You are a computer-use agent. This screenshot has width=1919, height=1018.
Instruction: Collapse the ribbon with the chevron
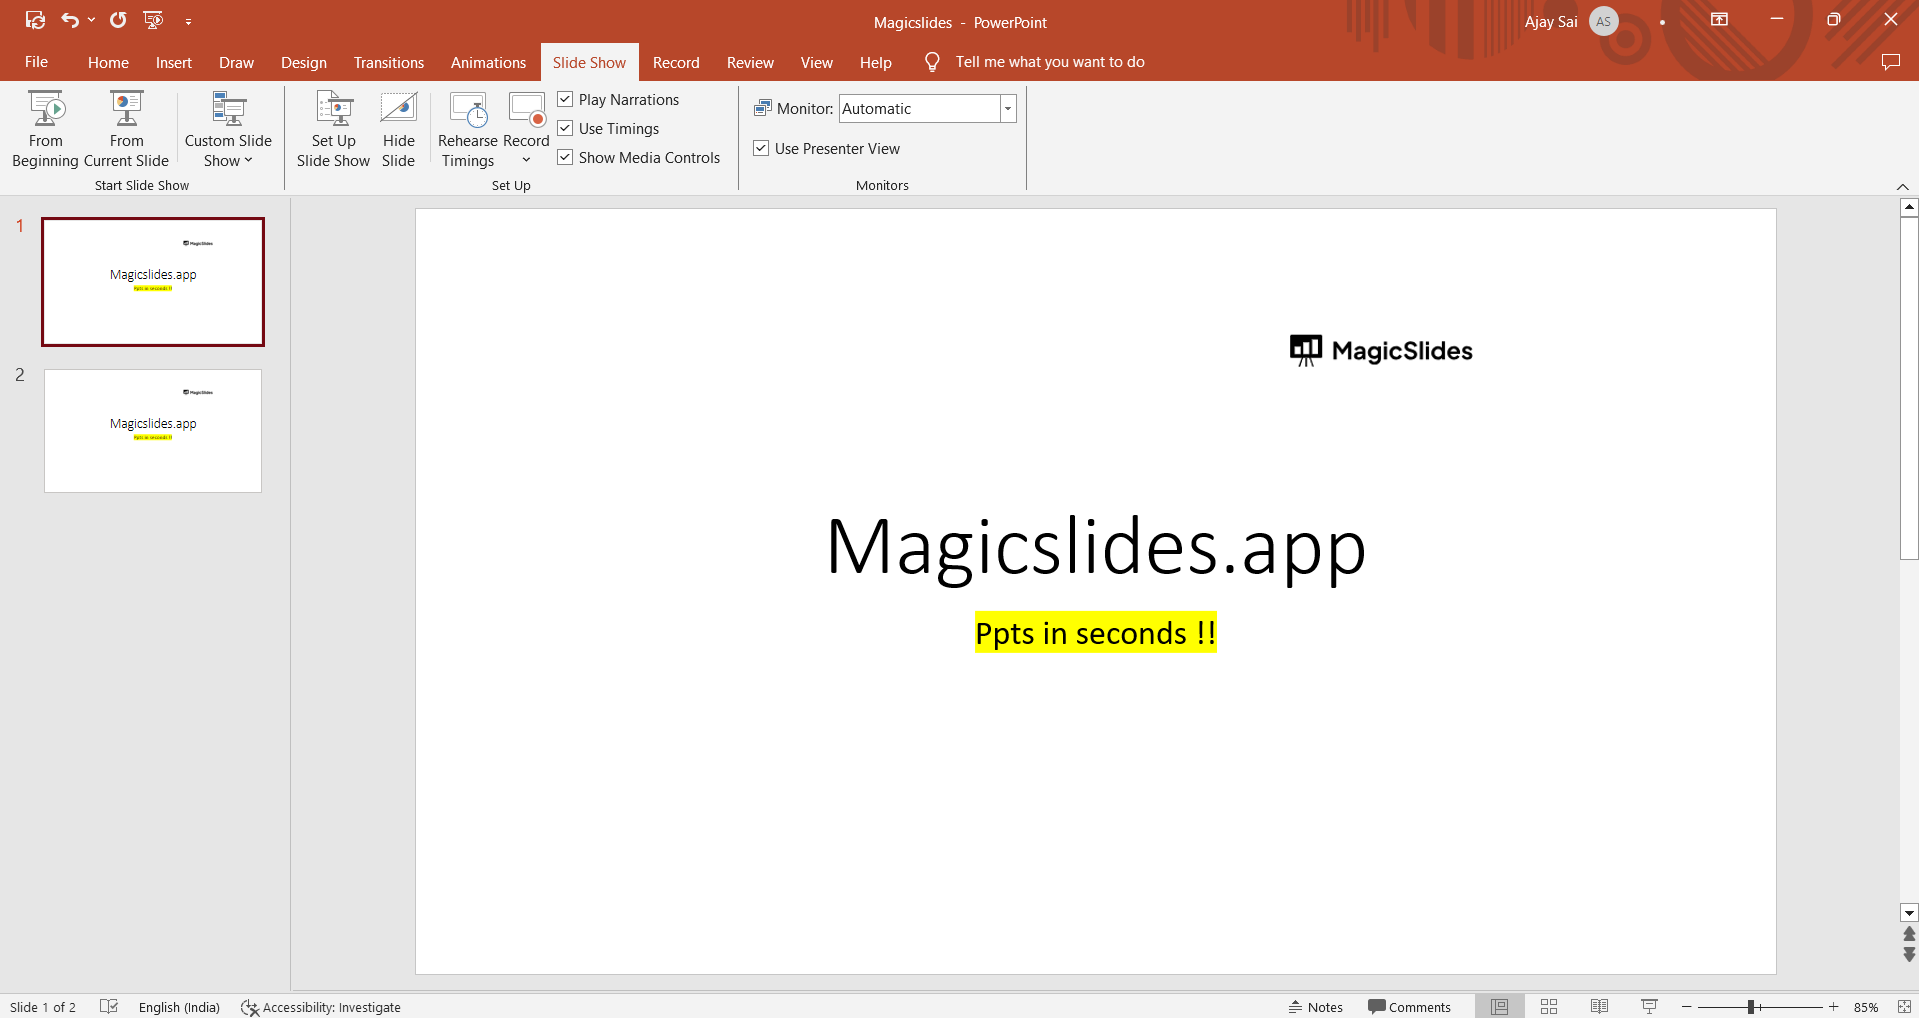click(1902, 187)
